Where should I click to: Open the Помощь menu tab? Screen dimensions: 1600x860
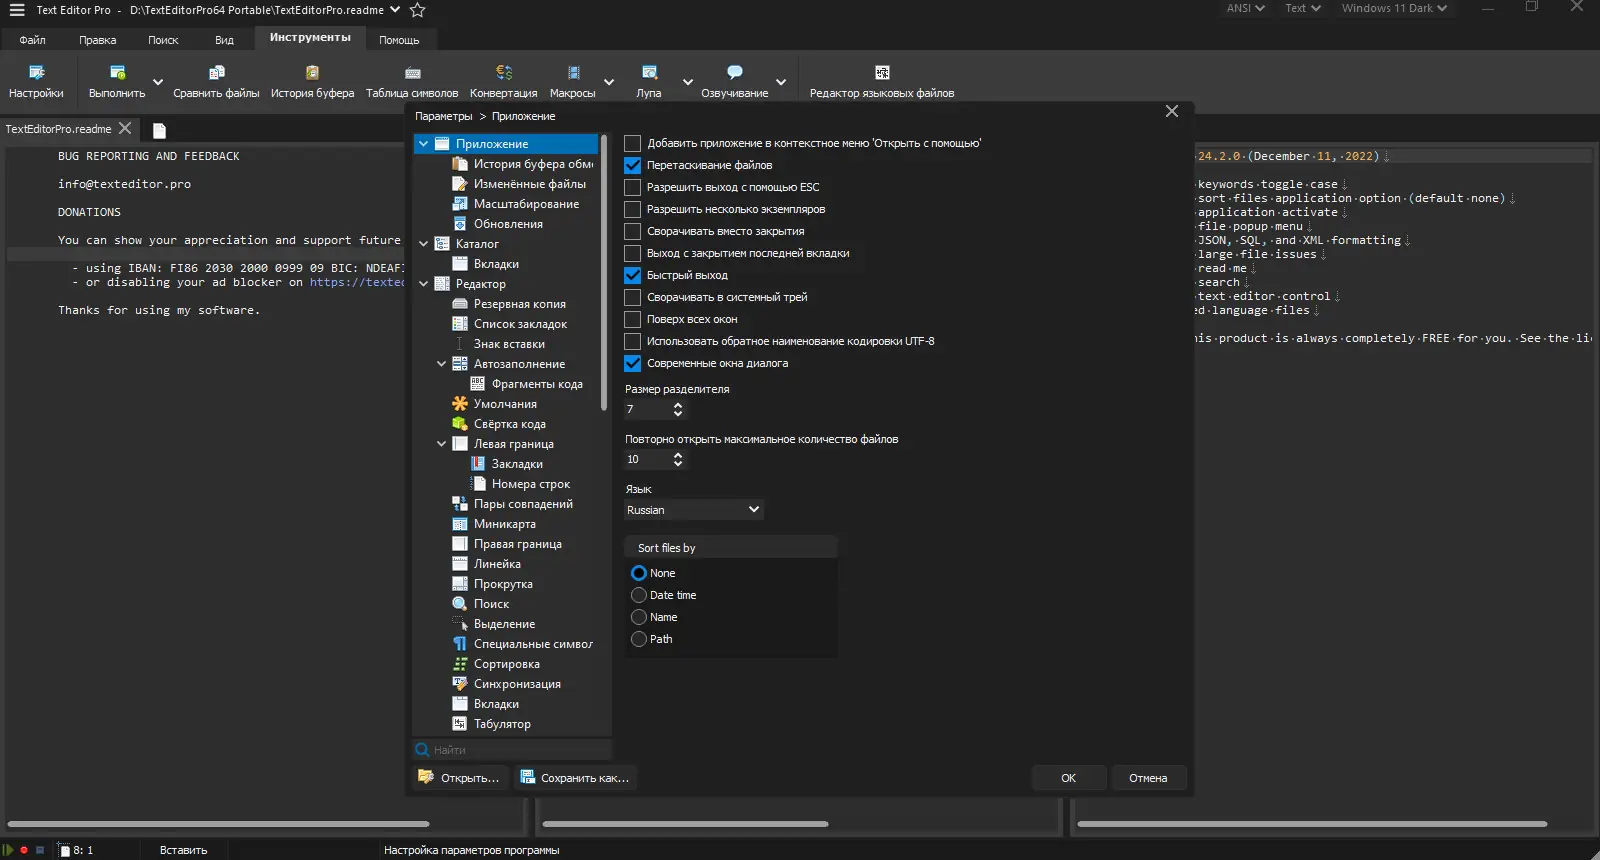[x=399, y=40]
